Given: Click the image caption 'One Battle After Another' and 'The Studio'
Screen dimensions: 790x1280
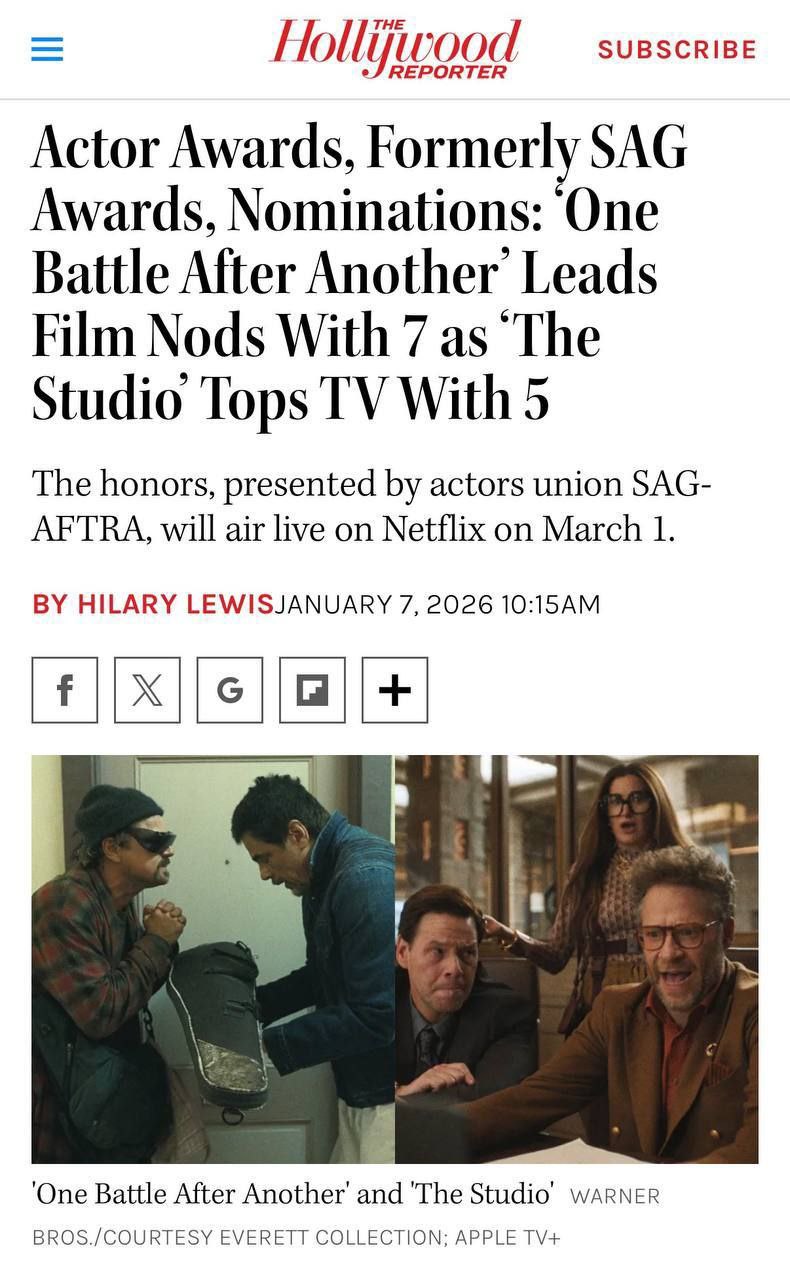Looking at the screenshot, I should 293,1193.
